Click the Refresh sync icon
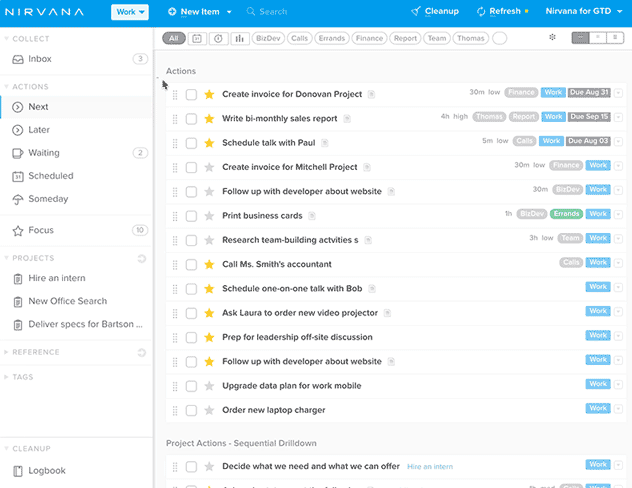The height and width of the screenshot is (488, 632). 481,12
